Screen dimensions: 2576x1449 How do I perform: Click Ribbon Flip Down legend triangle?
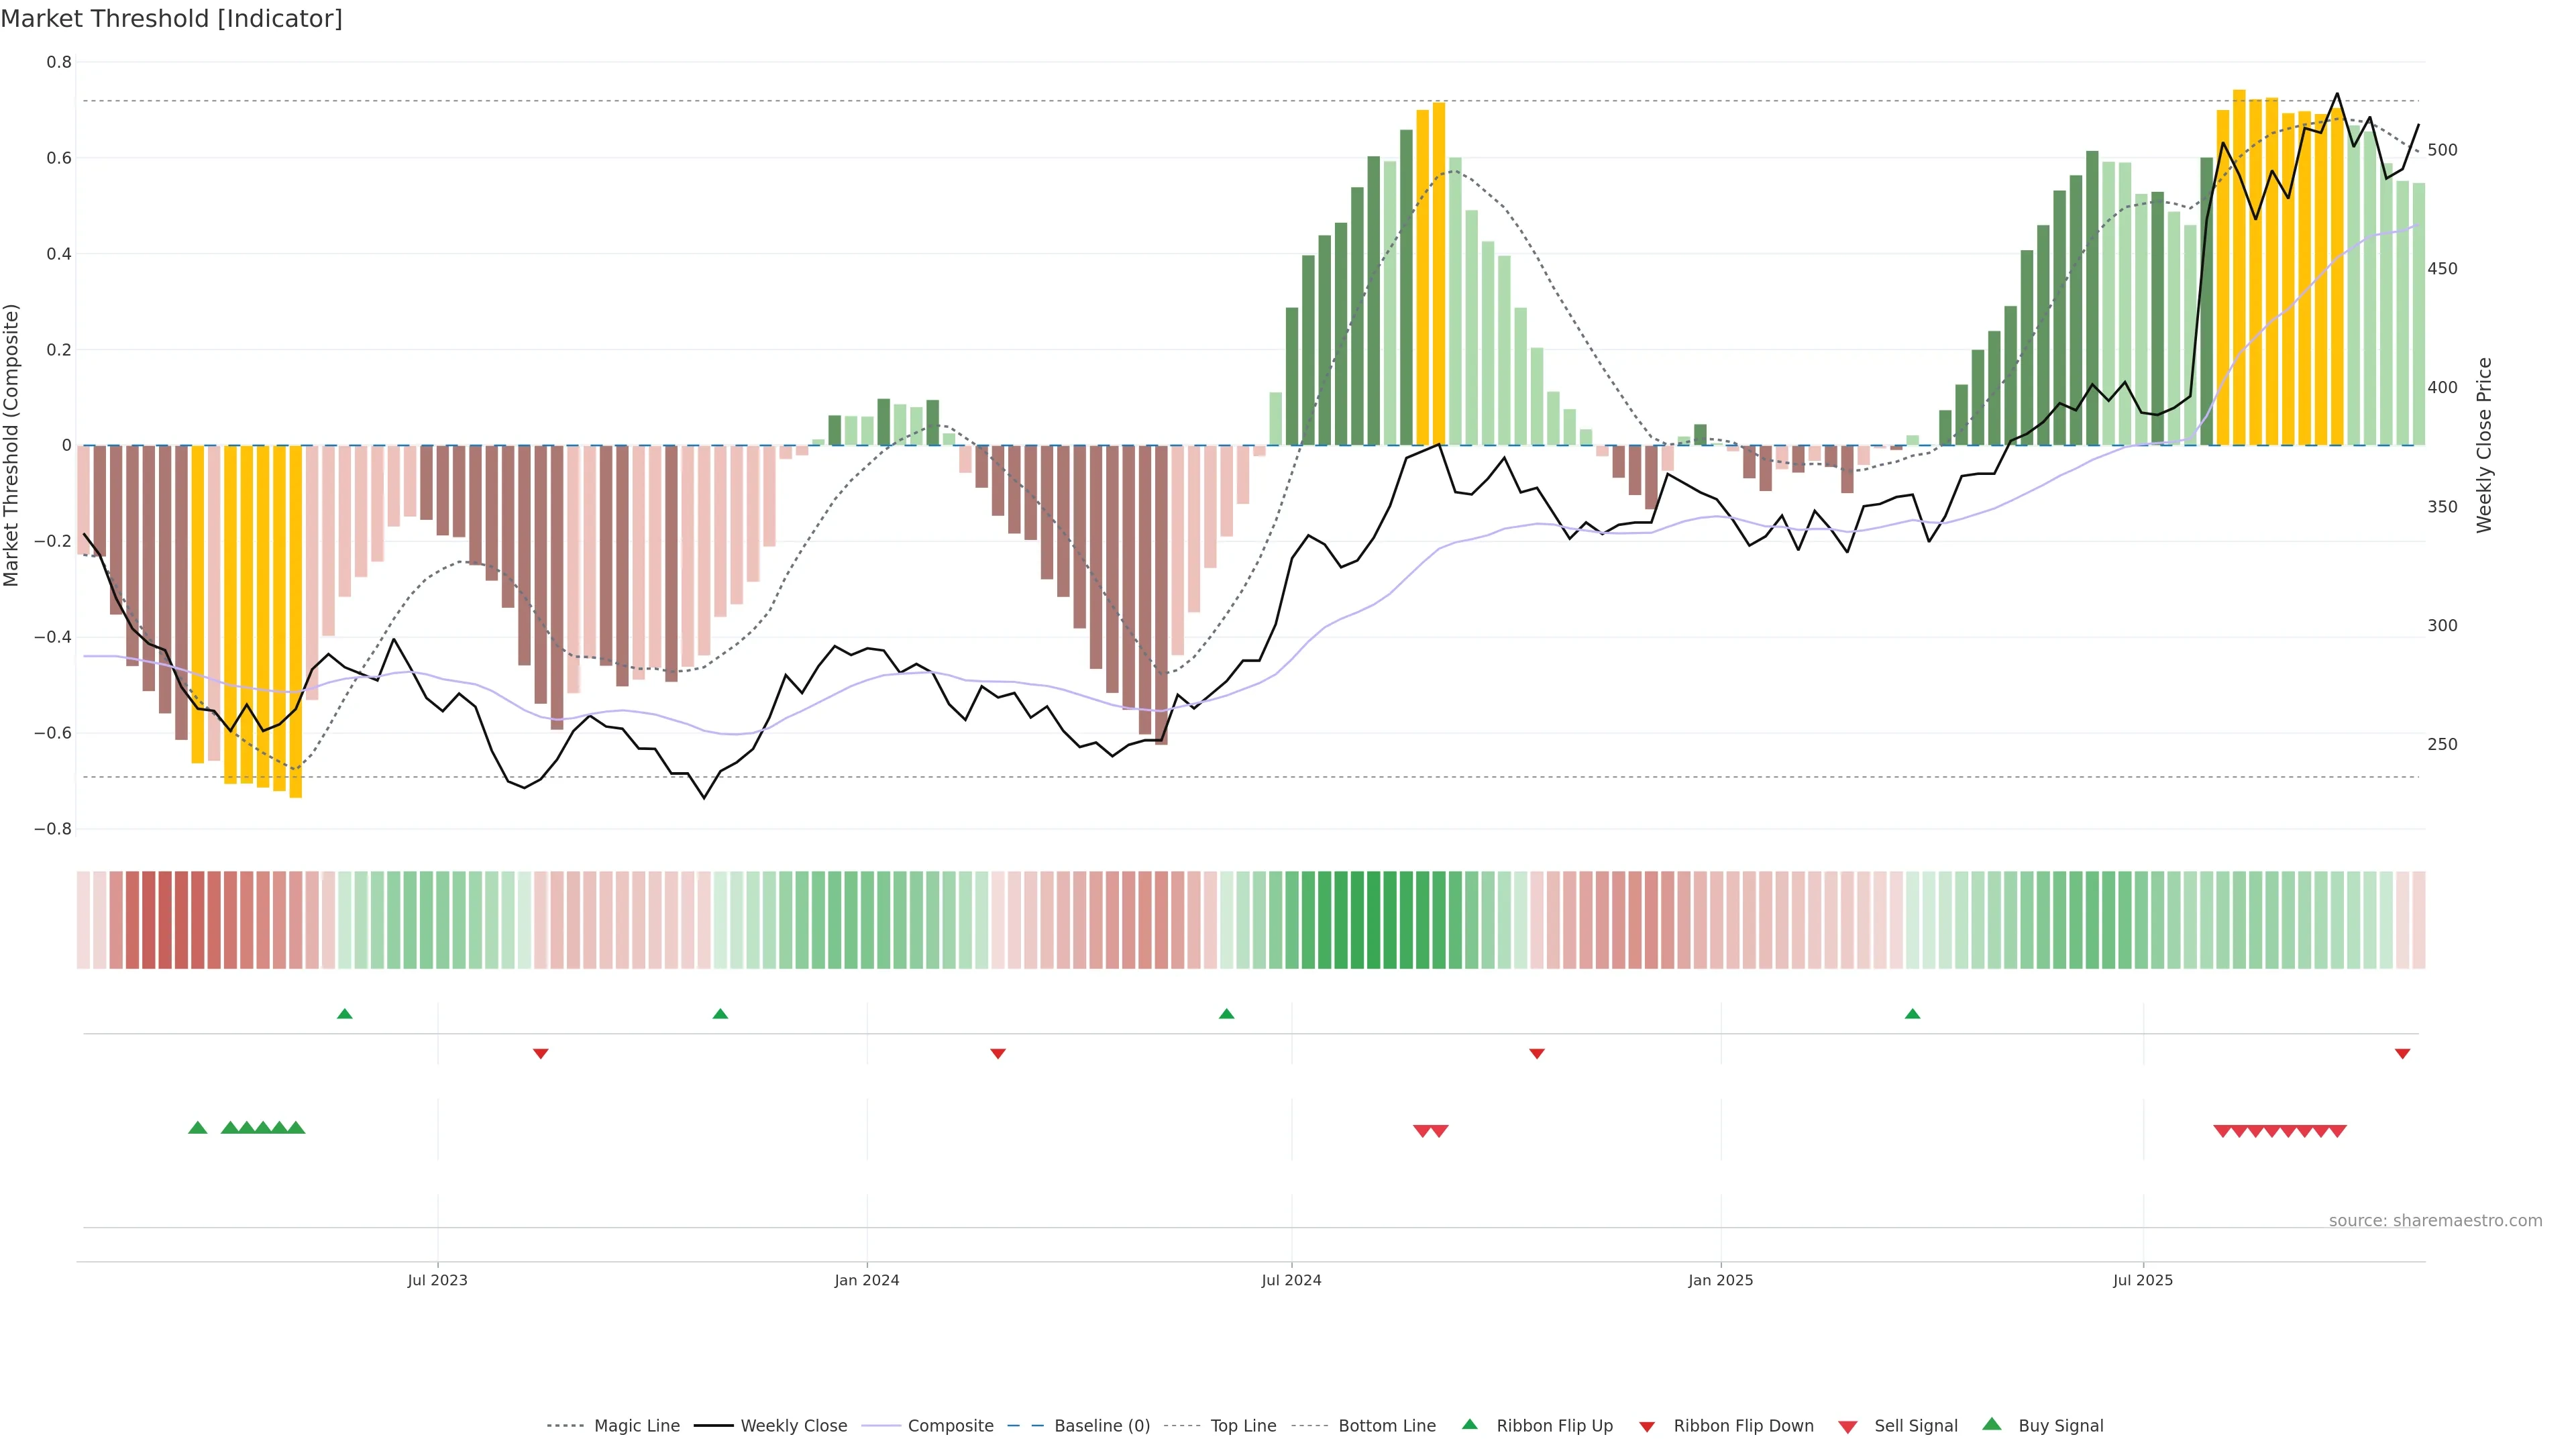pyautogui.click(x=1647, y=1426)
